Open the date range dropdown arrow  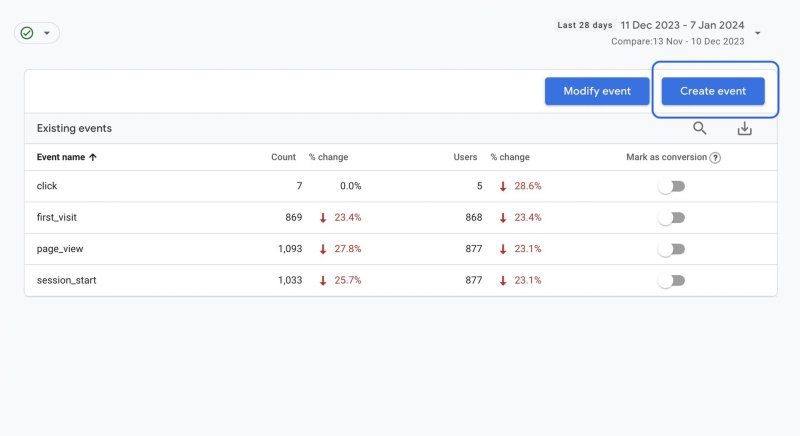pos(758,33)
